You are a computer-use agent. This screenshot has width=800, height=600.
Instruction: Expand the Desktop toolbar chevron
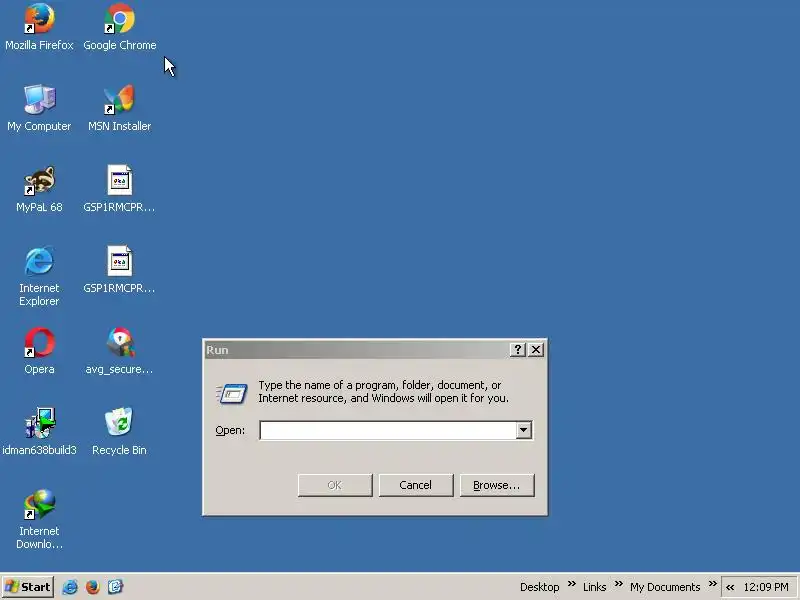click(571, 583)
